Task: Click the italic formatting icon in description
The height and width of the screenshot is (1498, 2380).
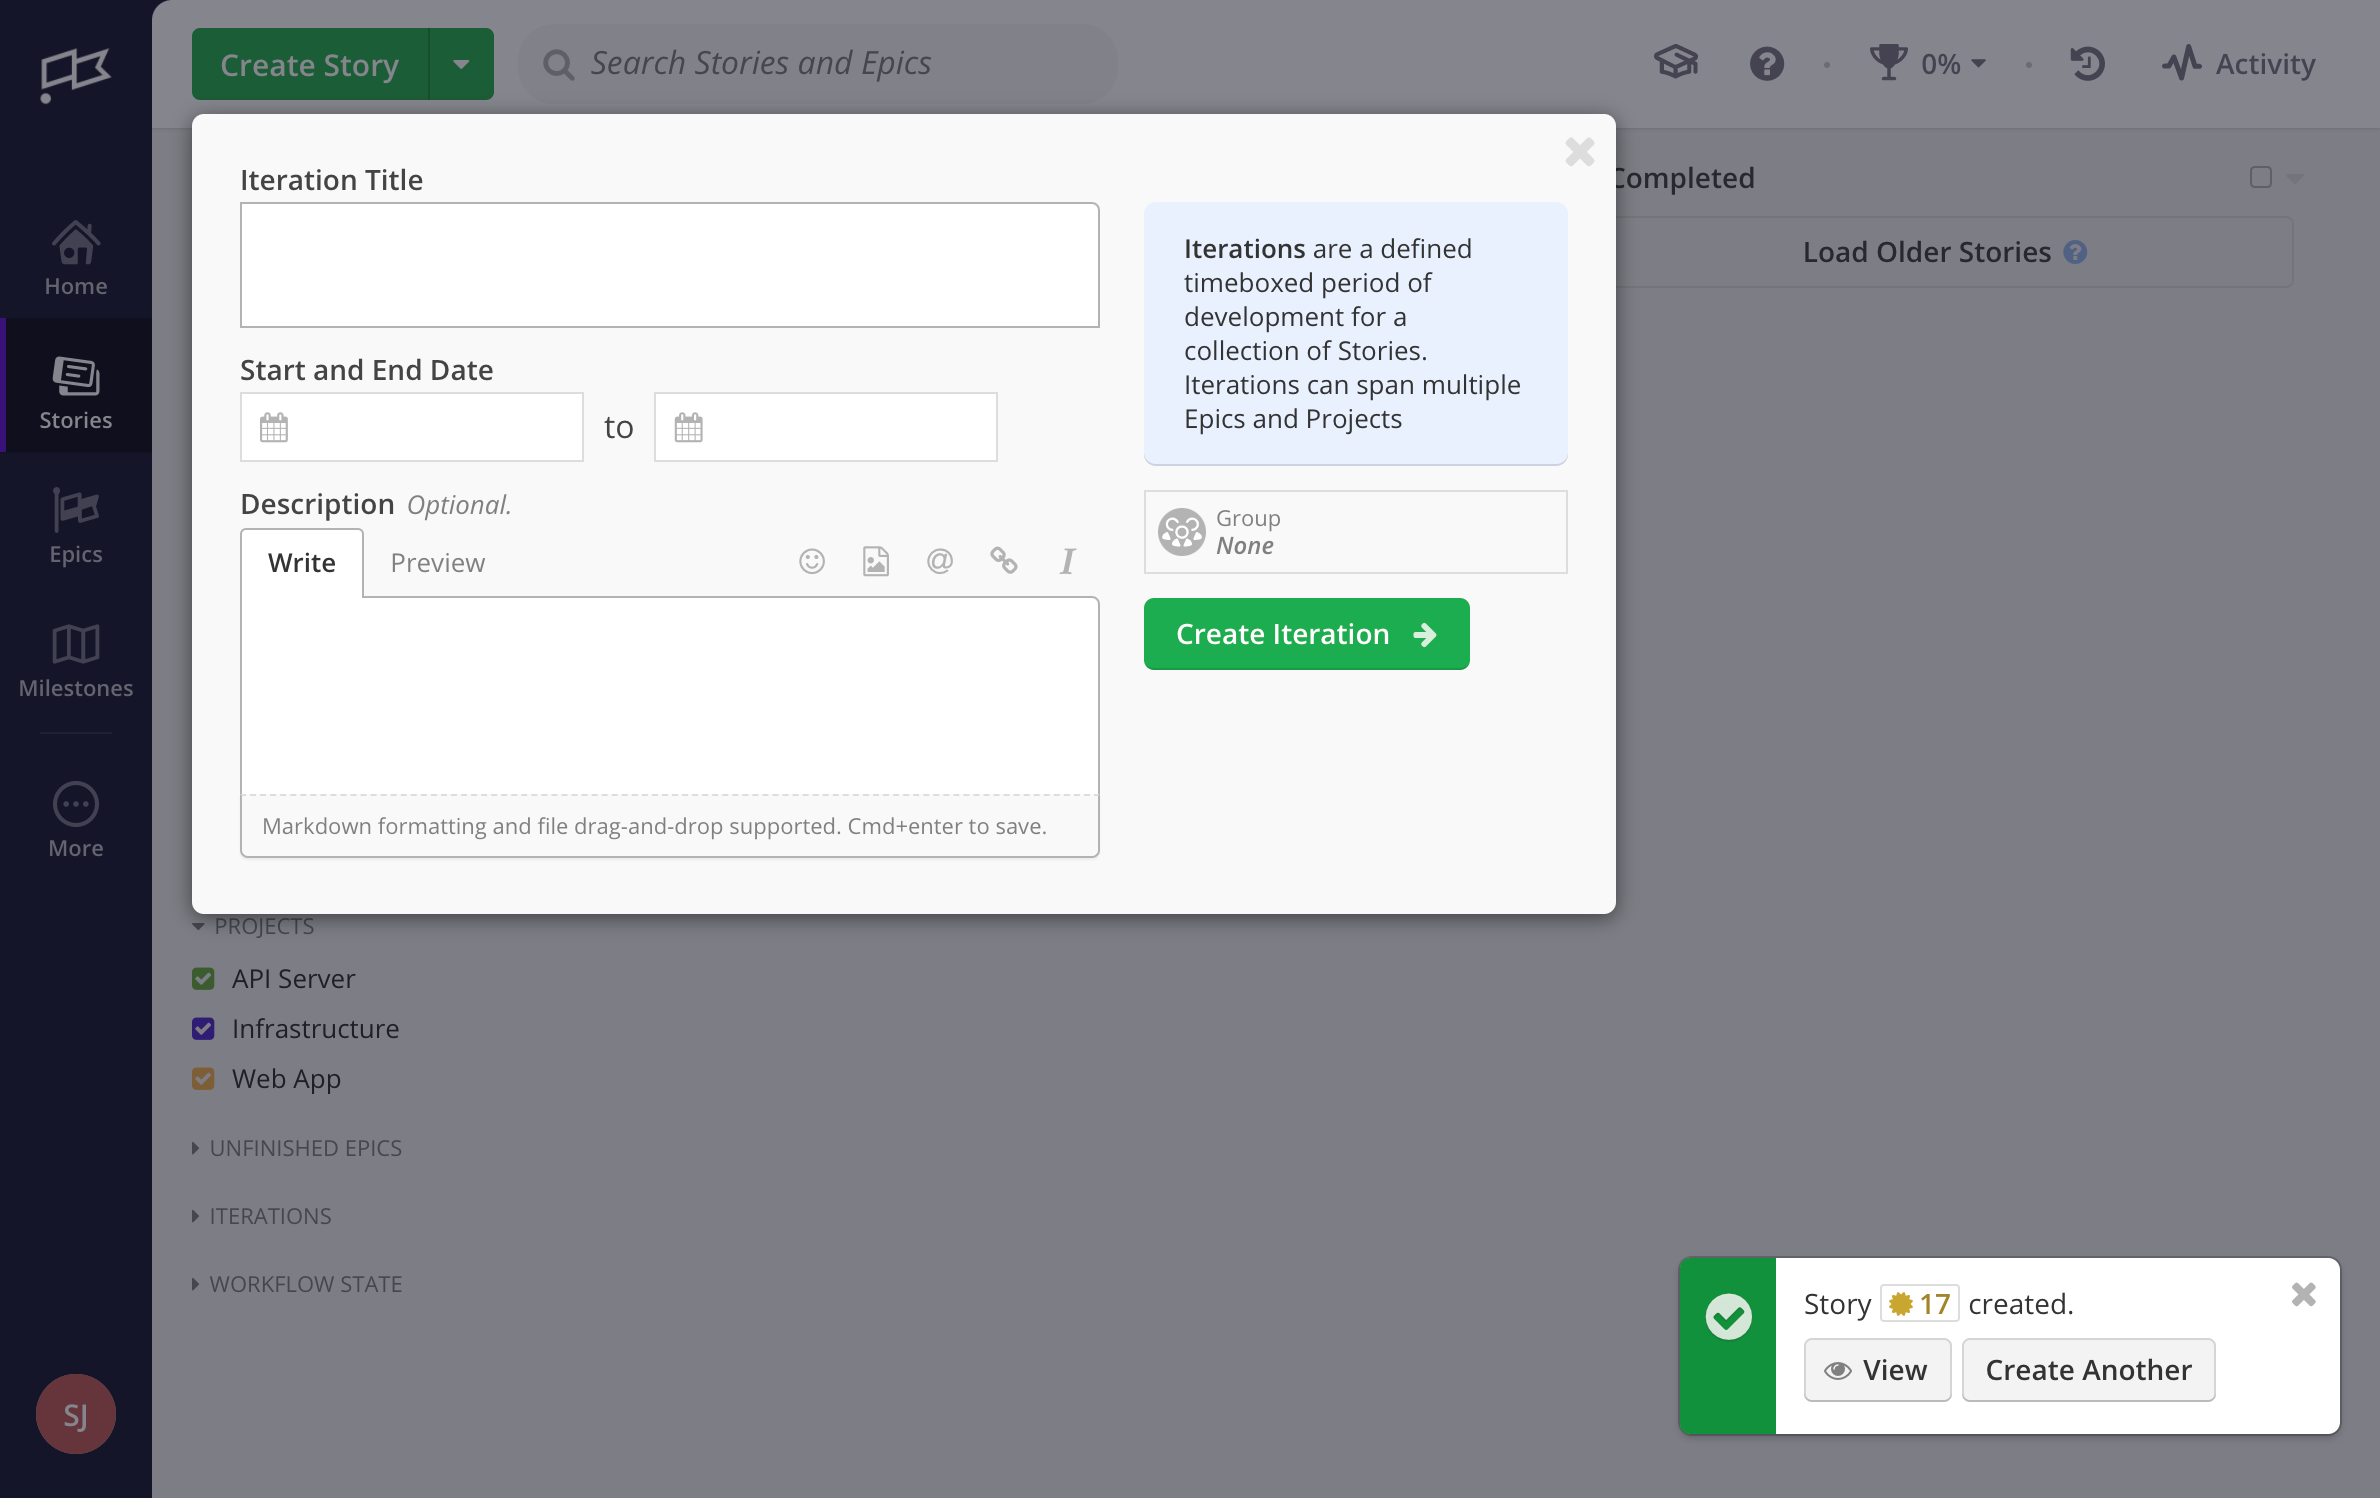Action: 1067,561
